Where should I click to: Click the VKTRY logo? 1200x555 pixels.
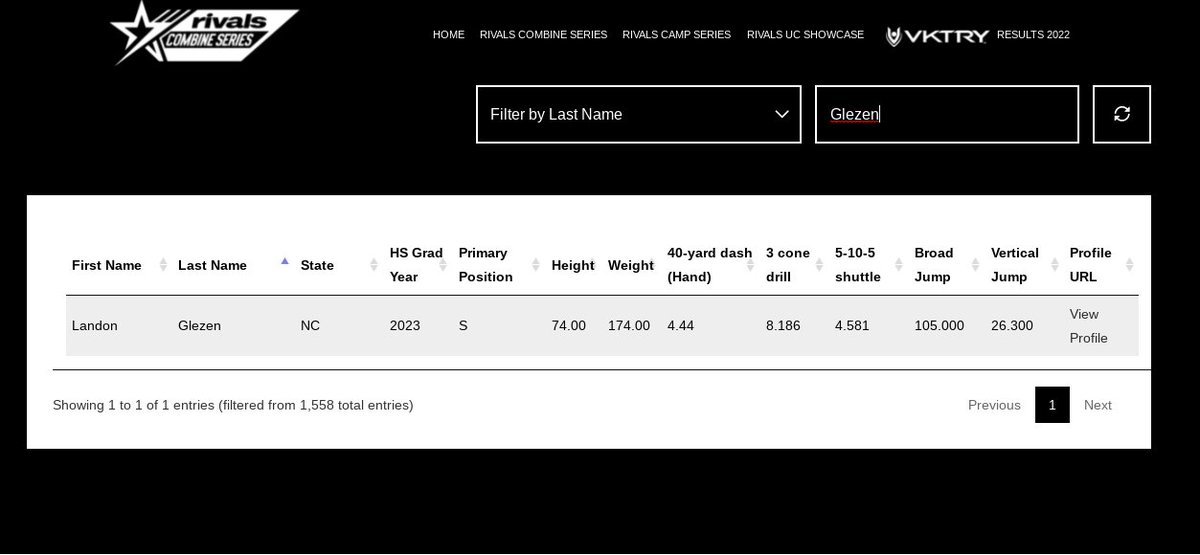click(937, 36)
